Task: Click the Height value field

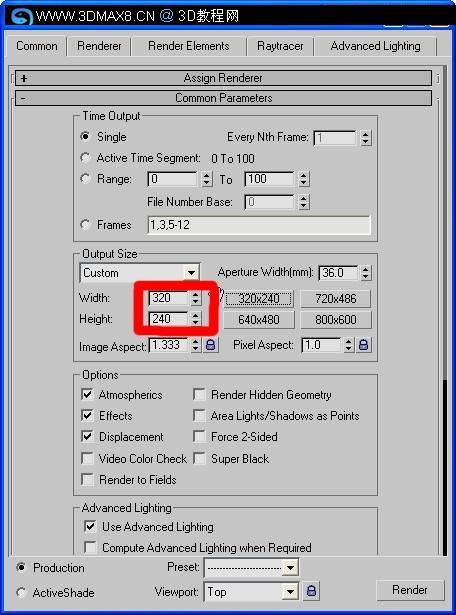Action: 169,318
